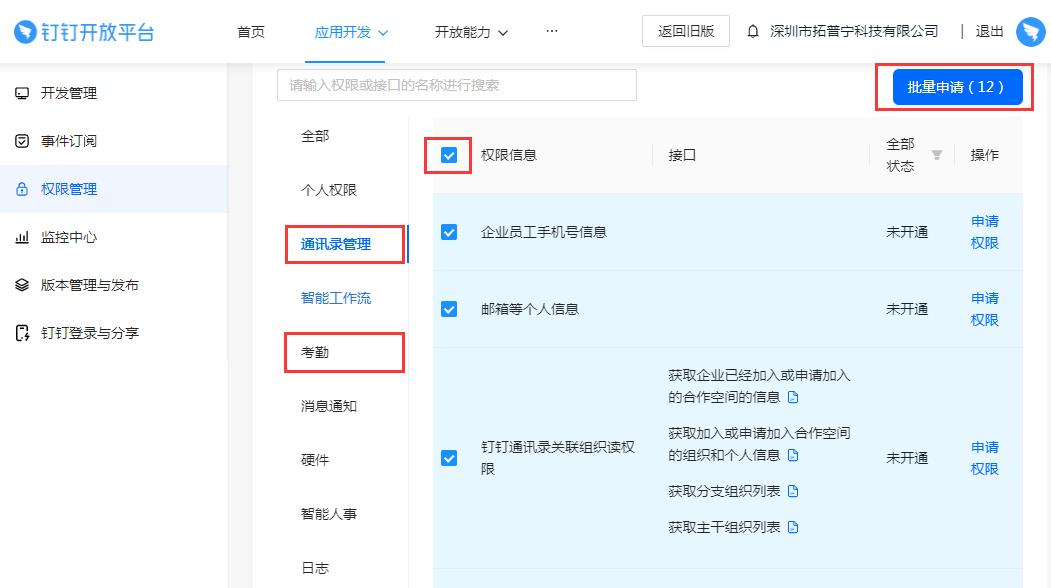Open the 获取分支组织列表 interface link

pos(724,491)
